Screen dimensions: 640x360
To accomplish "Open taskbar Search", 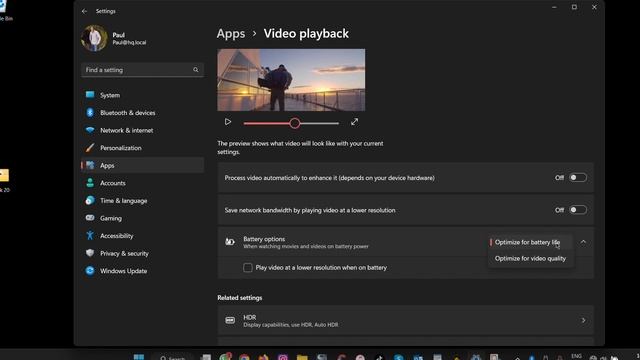I will (173, 358).
